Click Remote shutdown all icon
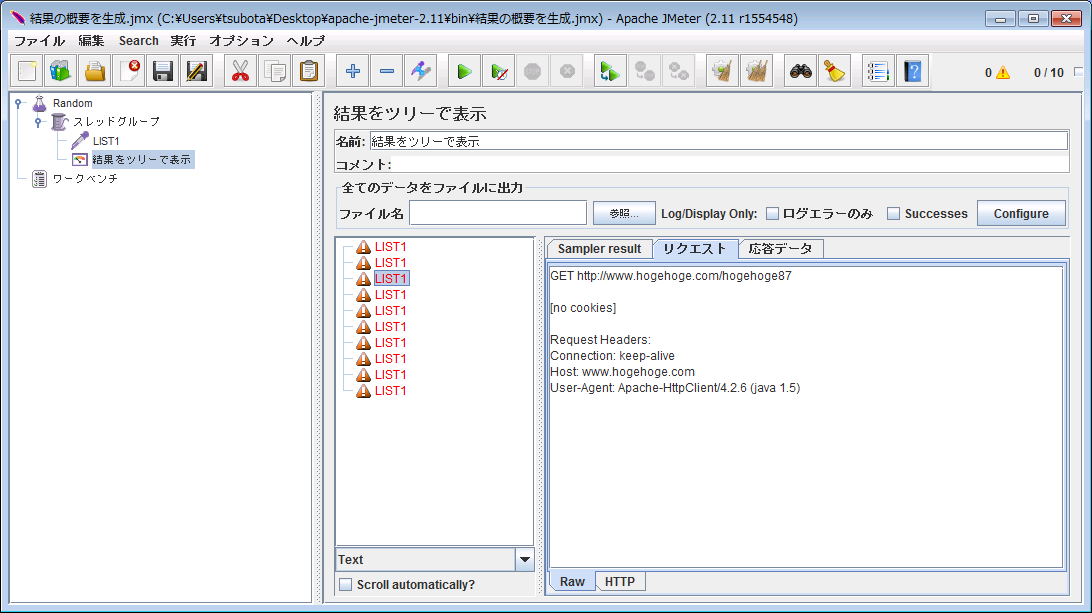This screenshot has width=1092, height=613. (679, 71)
